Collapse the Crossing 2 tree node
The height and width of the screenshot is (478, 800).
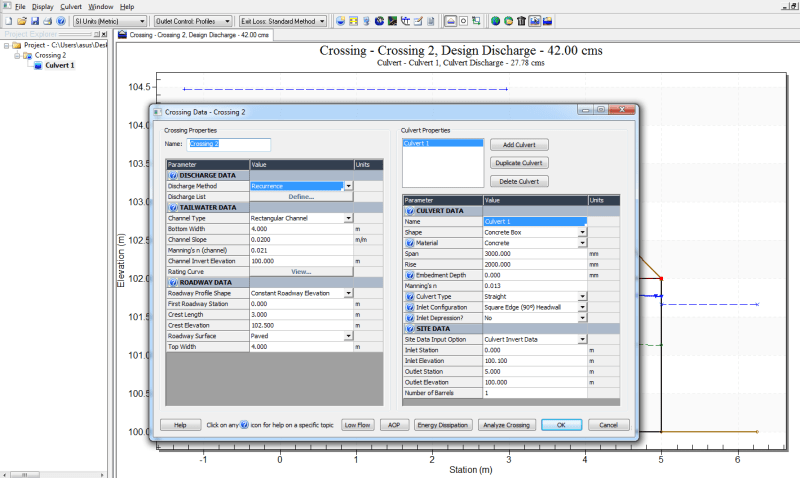pos(17,55)
